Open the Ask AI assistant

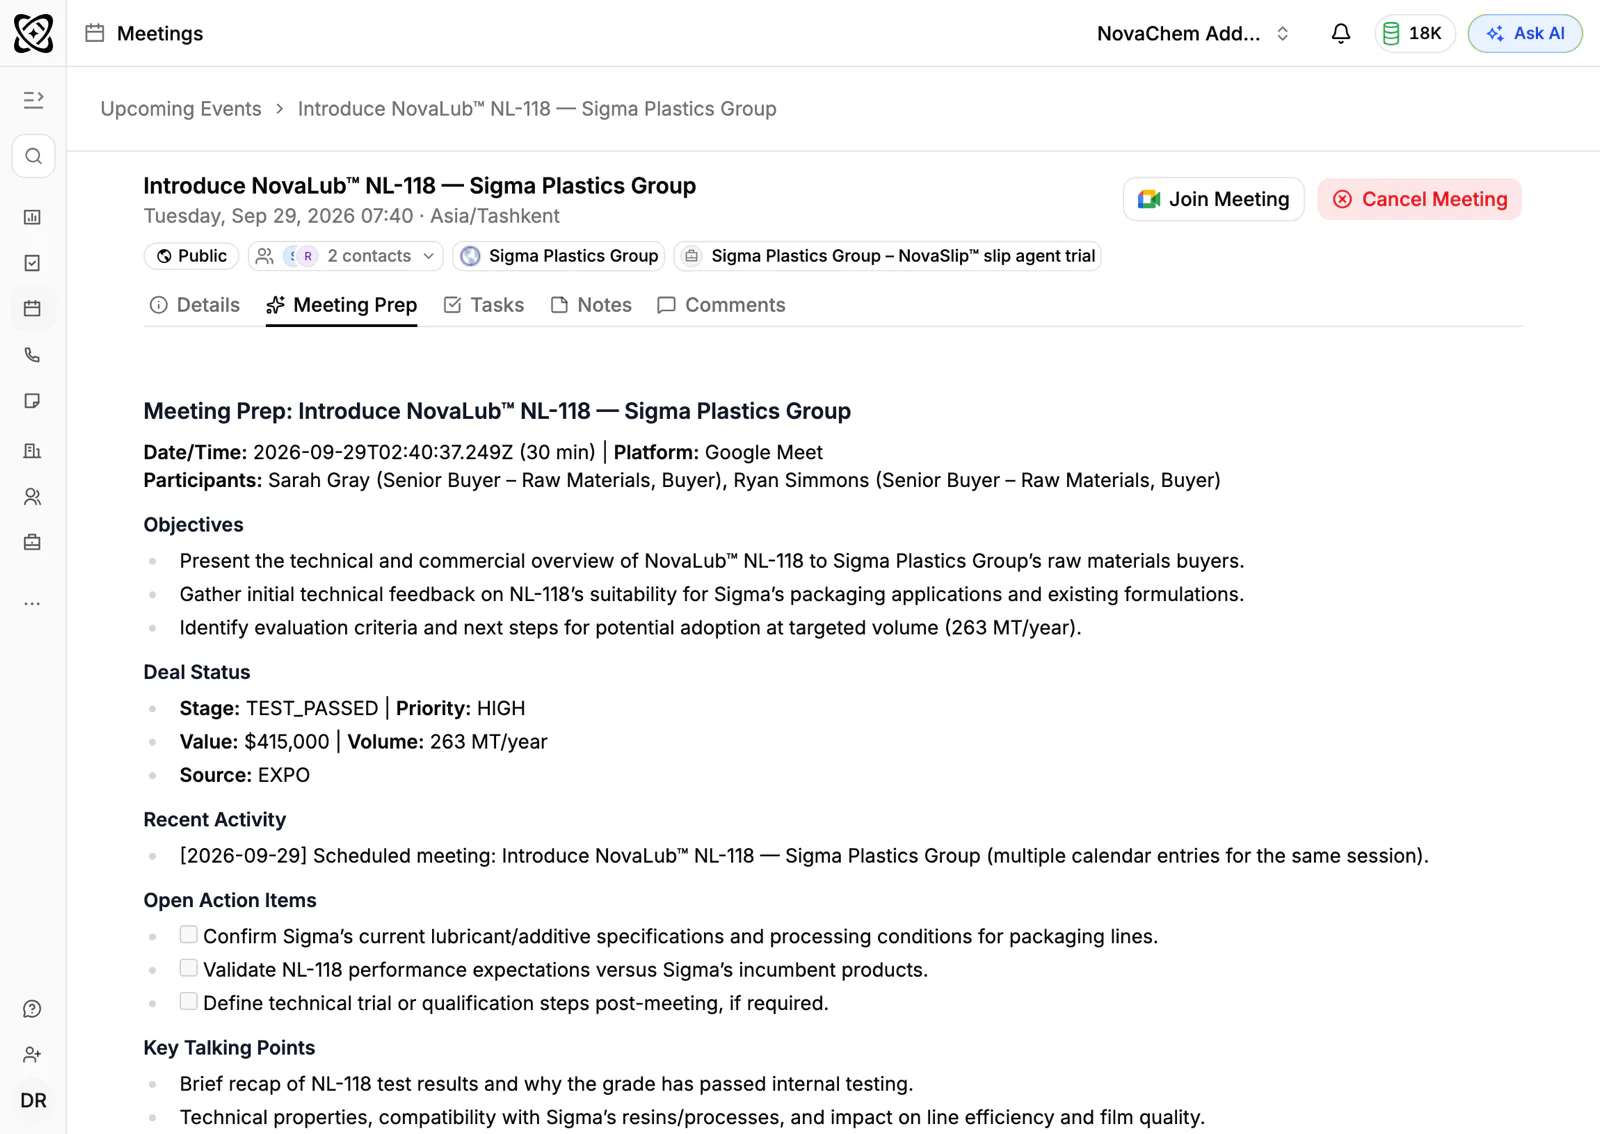click(x=1525, y=33)
